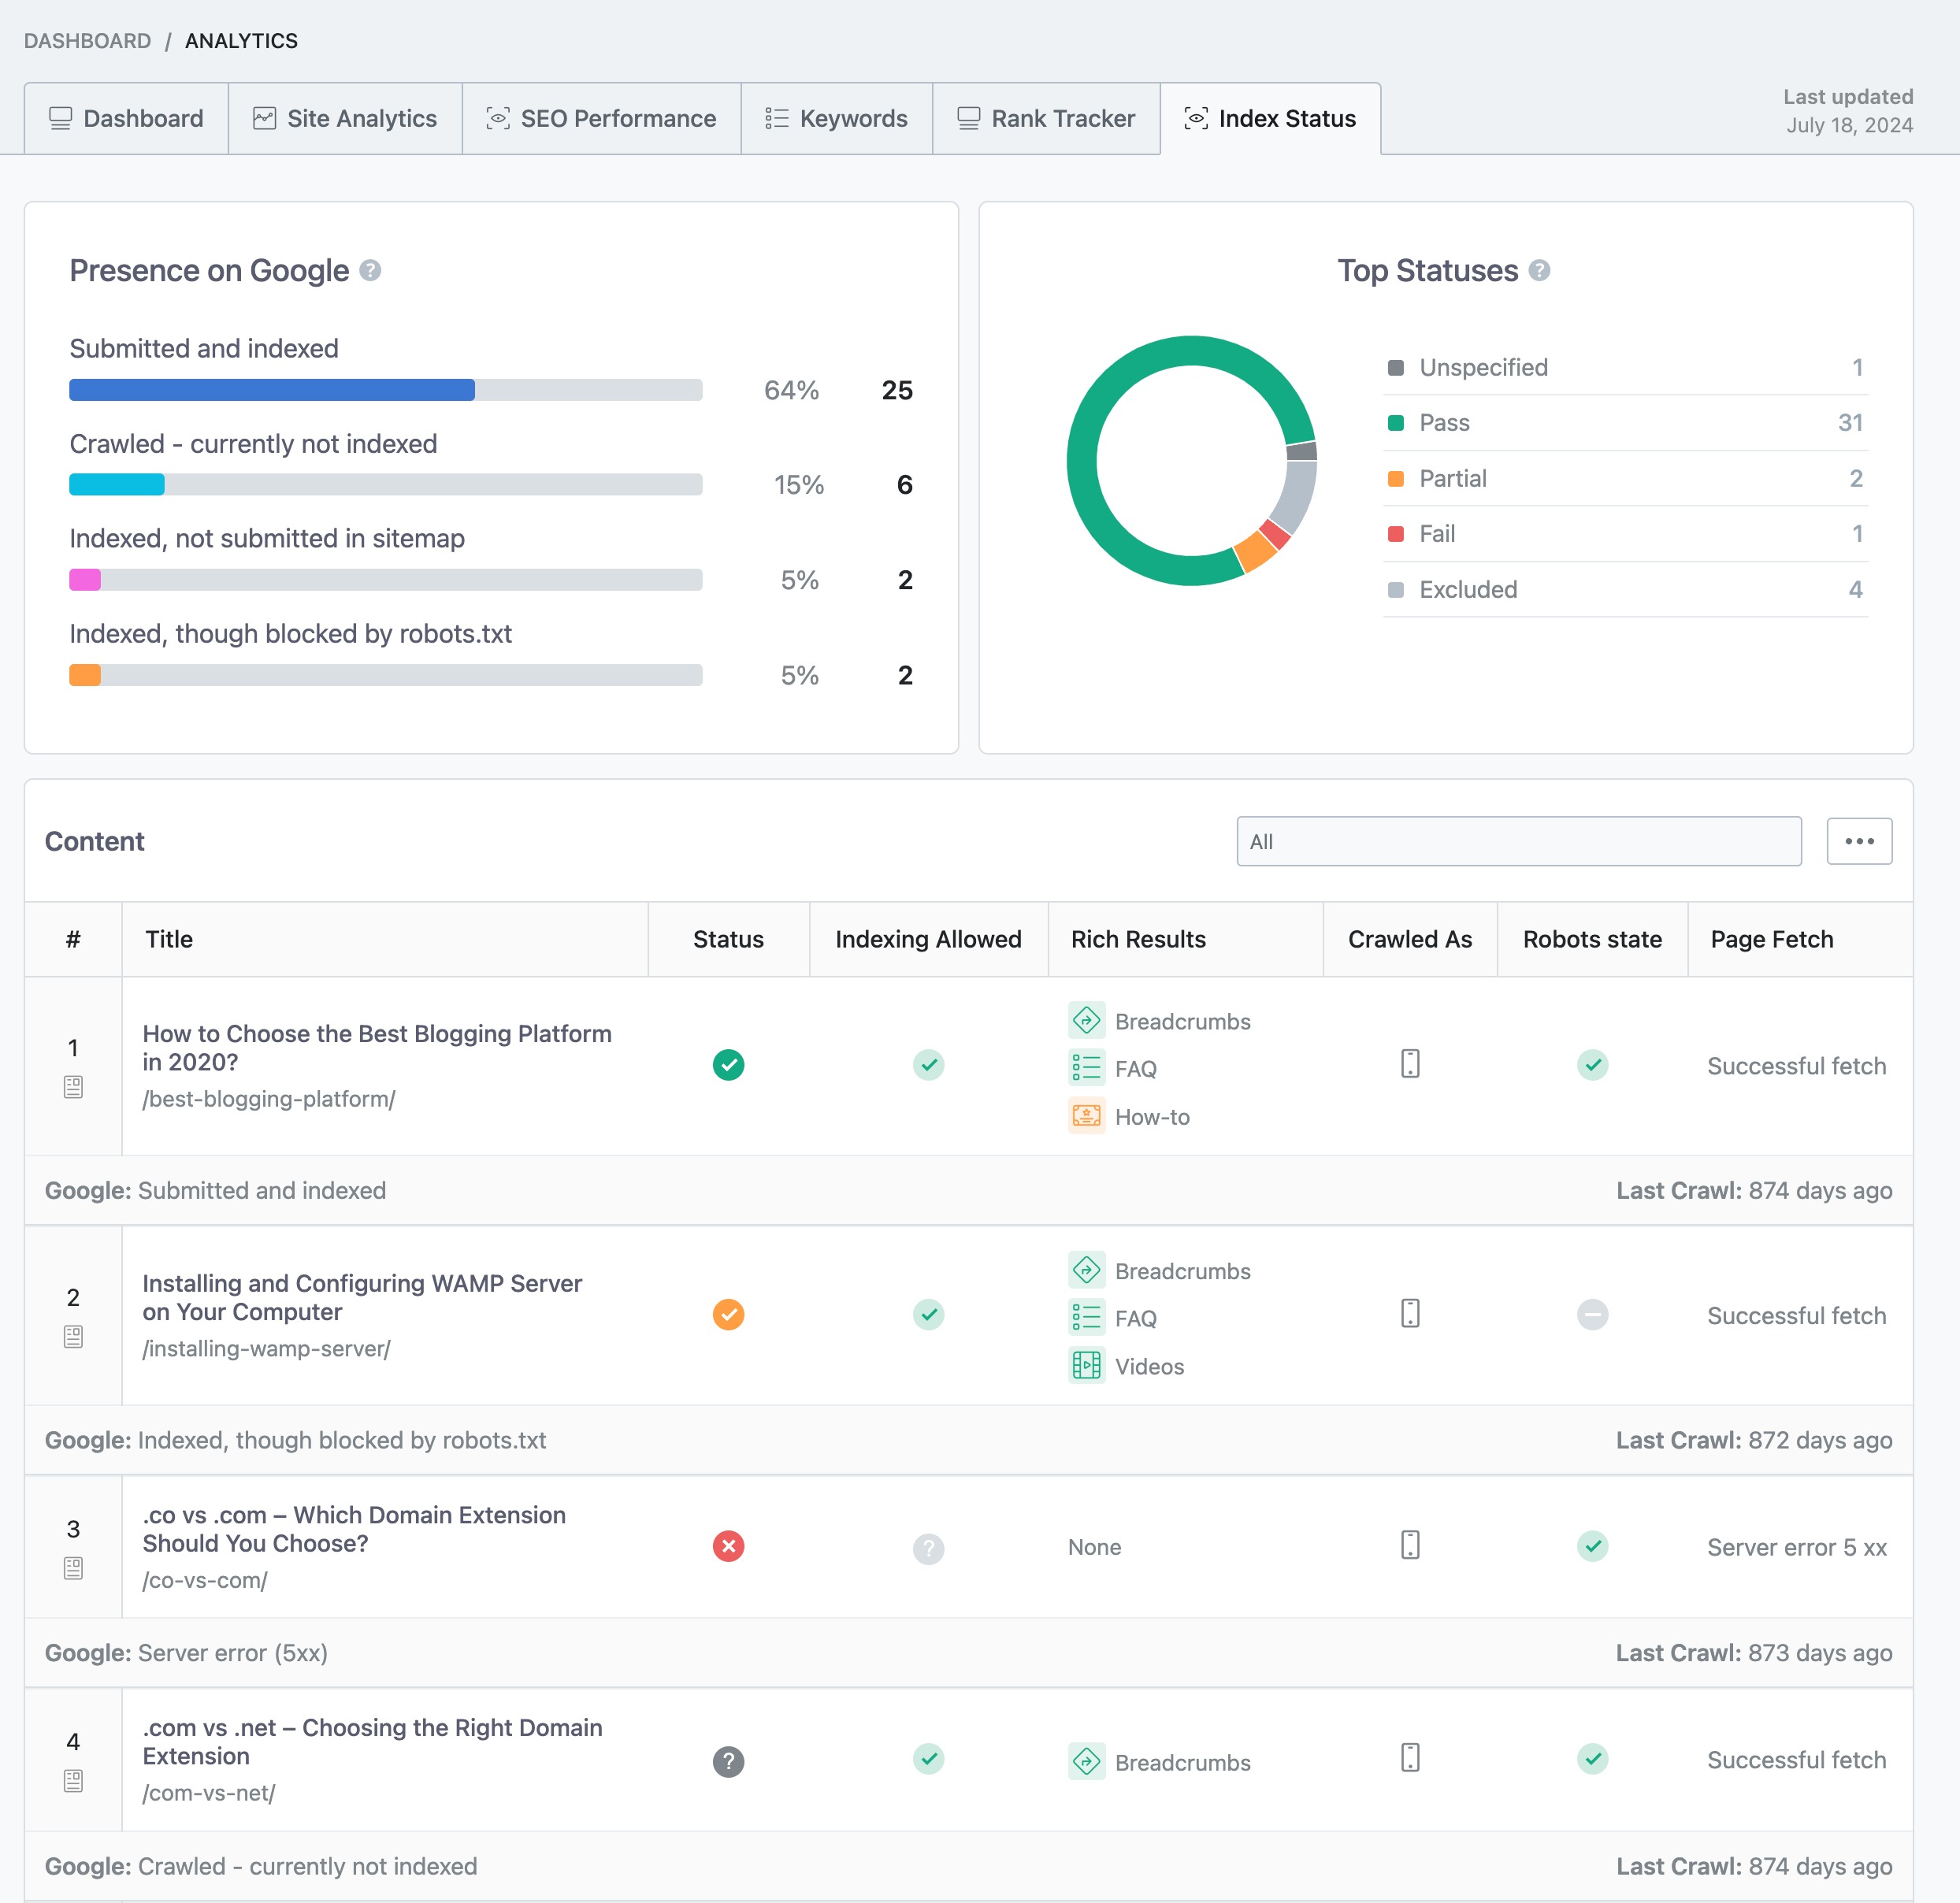The width and height of the screenshot is (1960, 1903).
Task: Open the All content filter dropdown
Action: (1519, 841)
